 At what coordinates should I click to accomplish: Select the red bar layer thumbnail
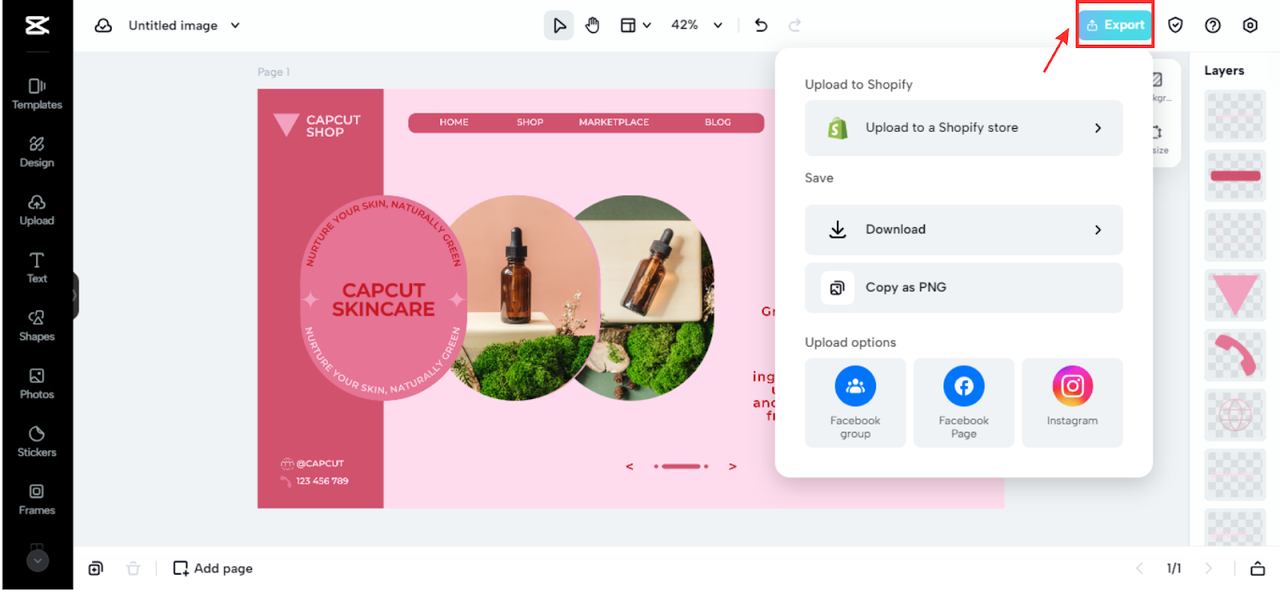(1235, 175)
